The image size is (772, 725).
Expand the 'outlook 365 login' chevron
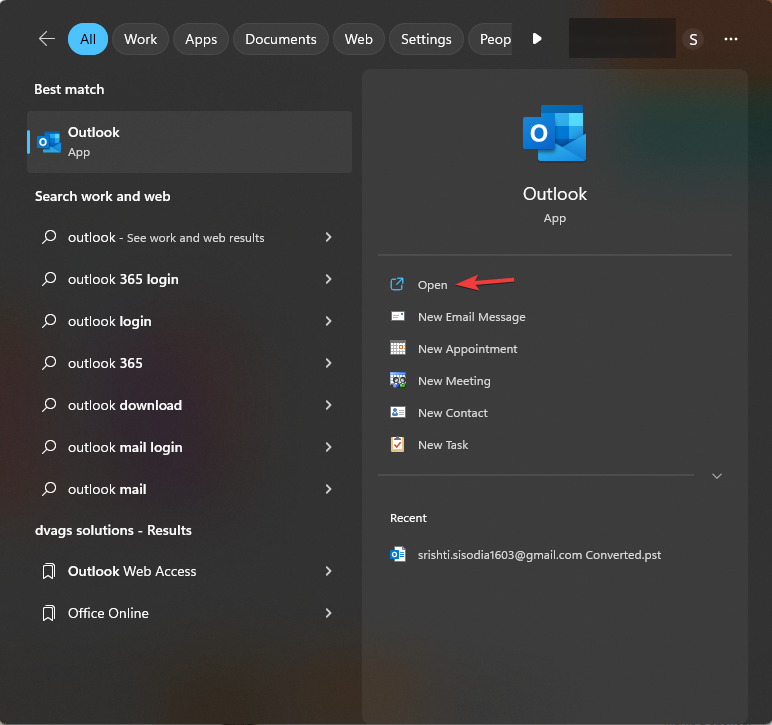pyautogui.click(x=328, y=279)
